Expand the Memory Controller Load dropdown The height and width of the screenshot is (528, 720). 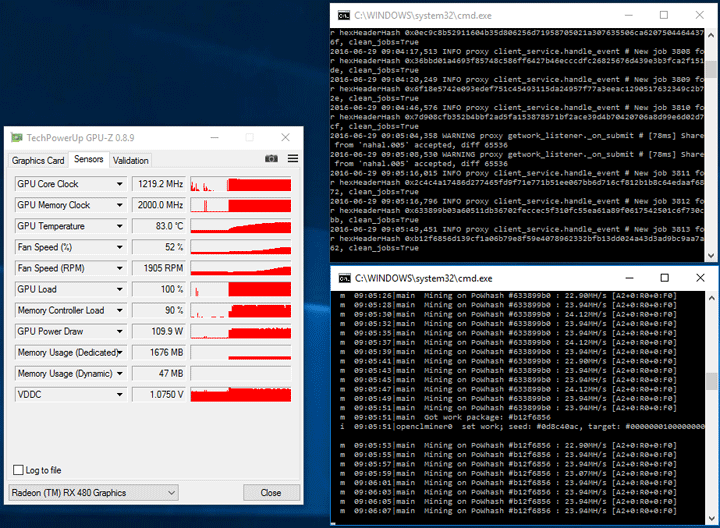click(x=119, y=310)
